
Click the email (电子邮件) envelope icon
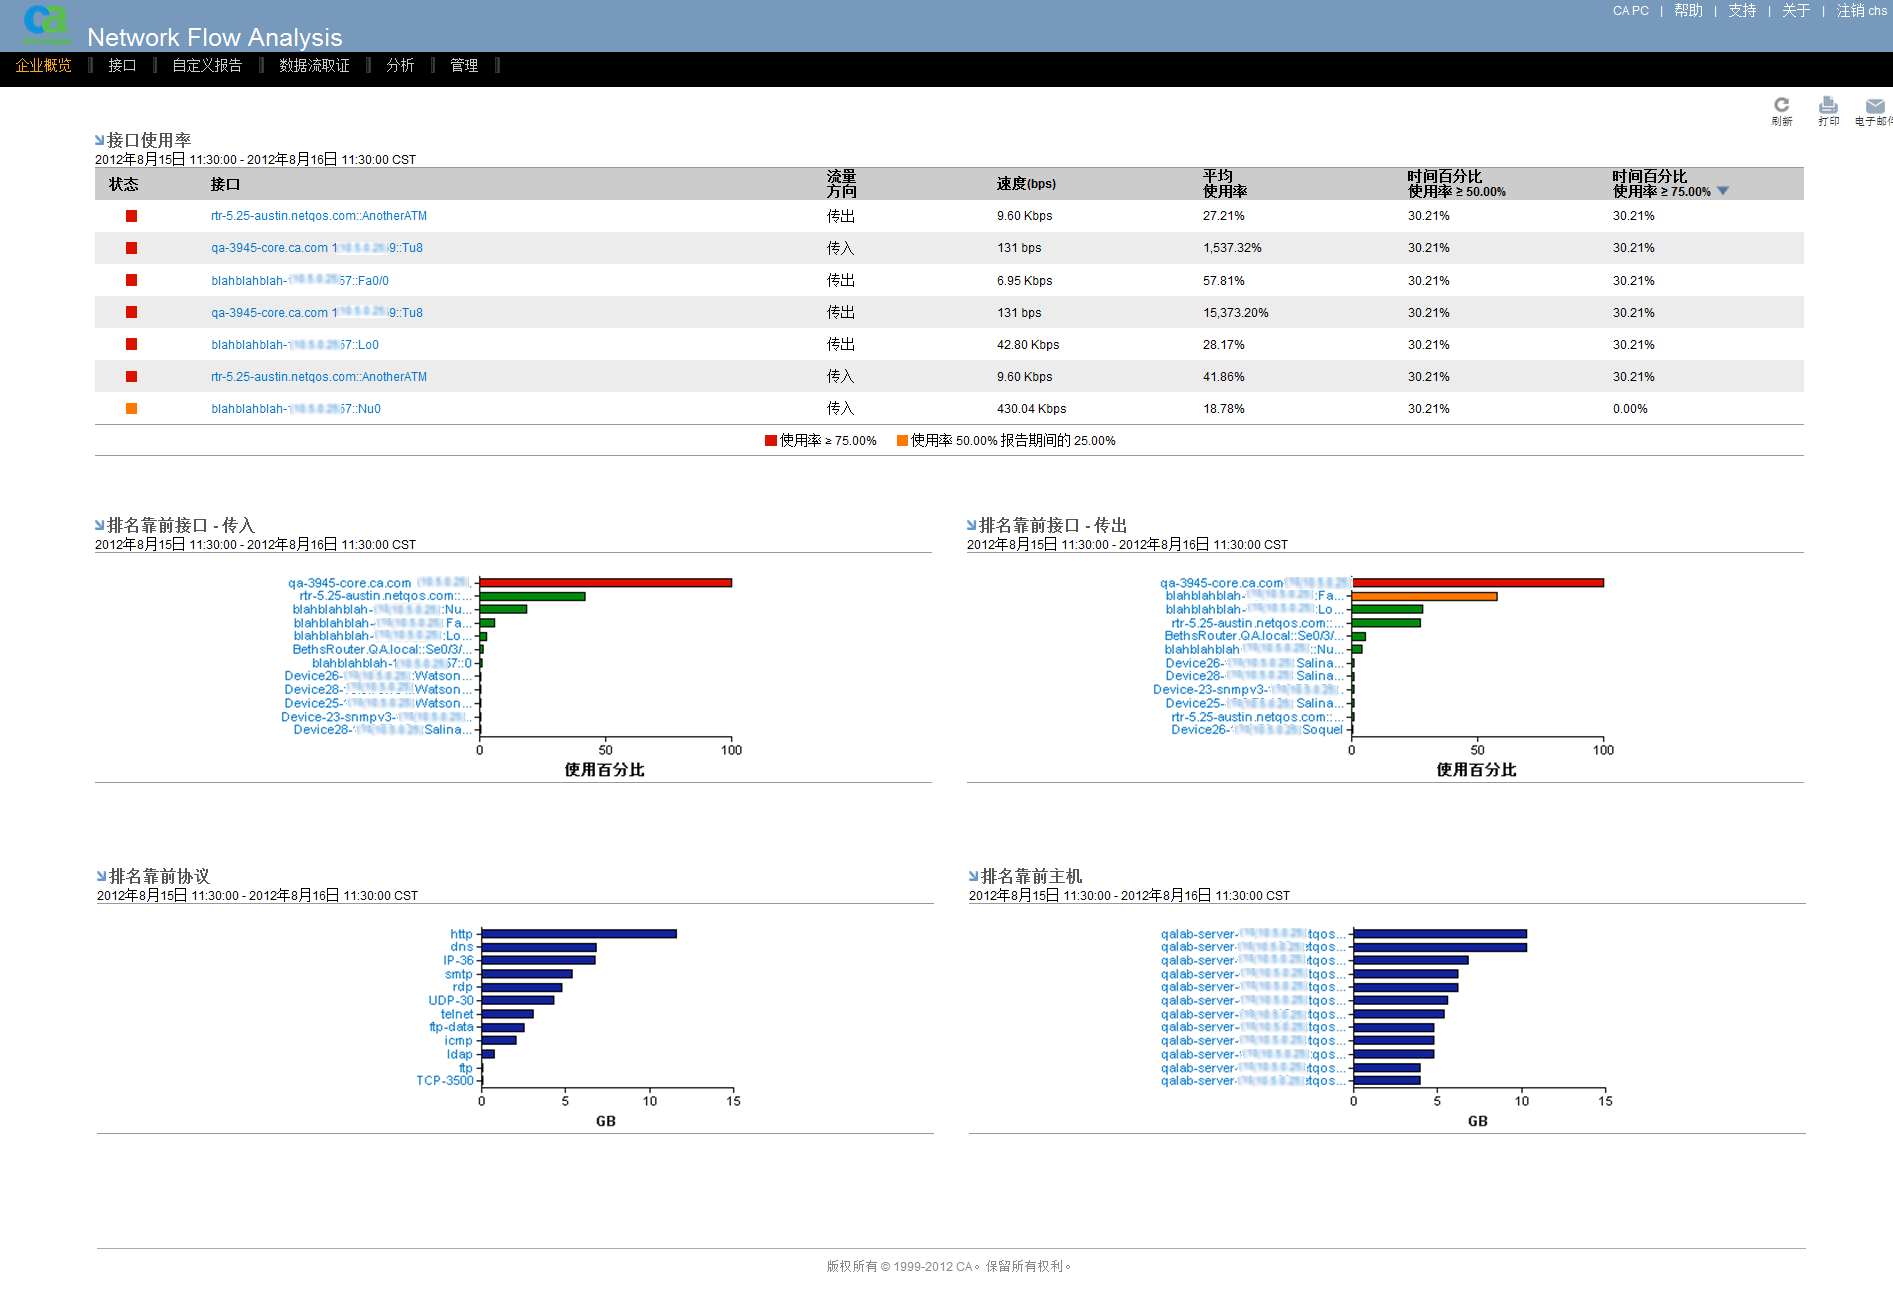coord(1874,106)
